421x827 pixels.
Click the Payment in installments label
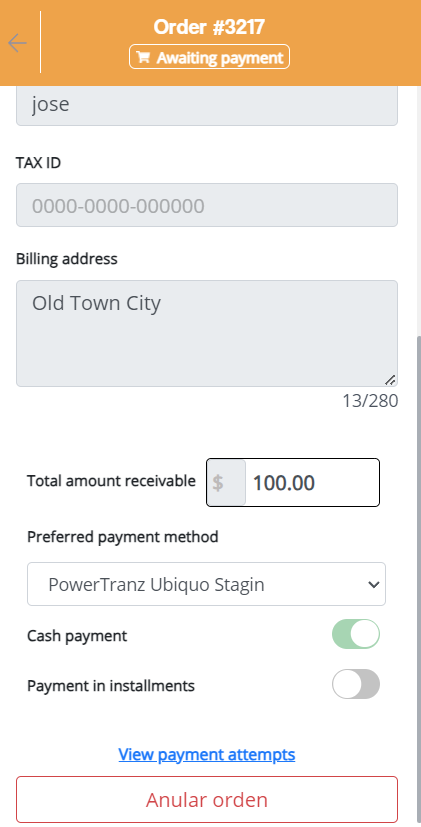click(111, 686)
